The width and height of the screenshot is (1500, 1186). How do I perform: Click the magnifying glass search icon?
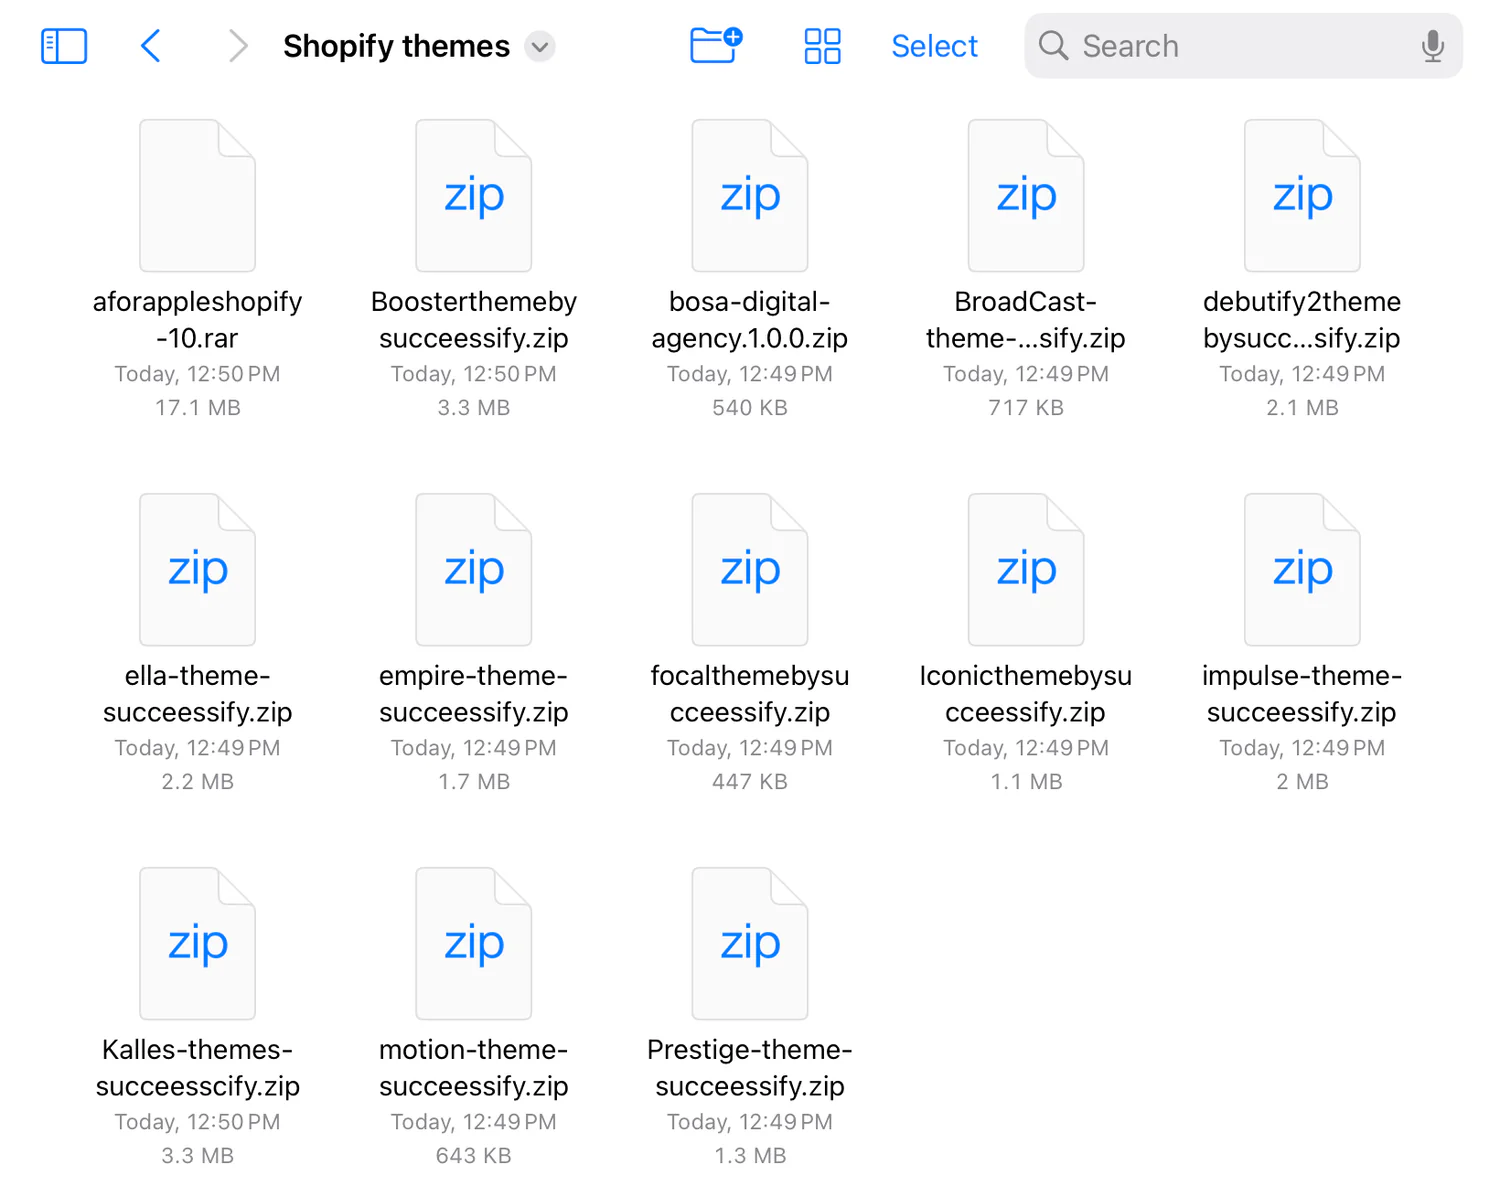pyautogui.click(x=1053, y=46)
